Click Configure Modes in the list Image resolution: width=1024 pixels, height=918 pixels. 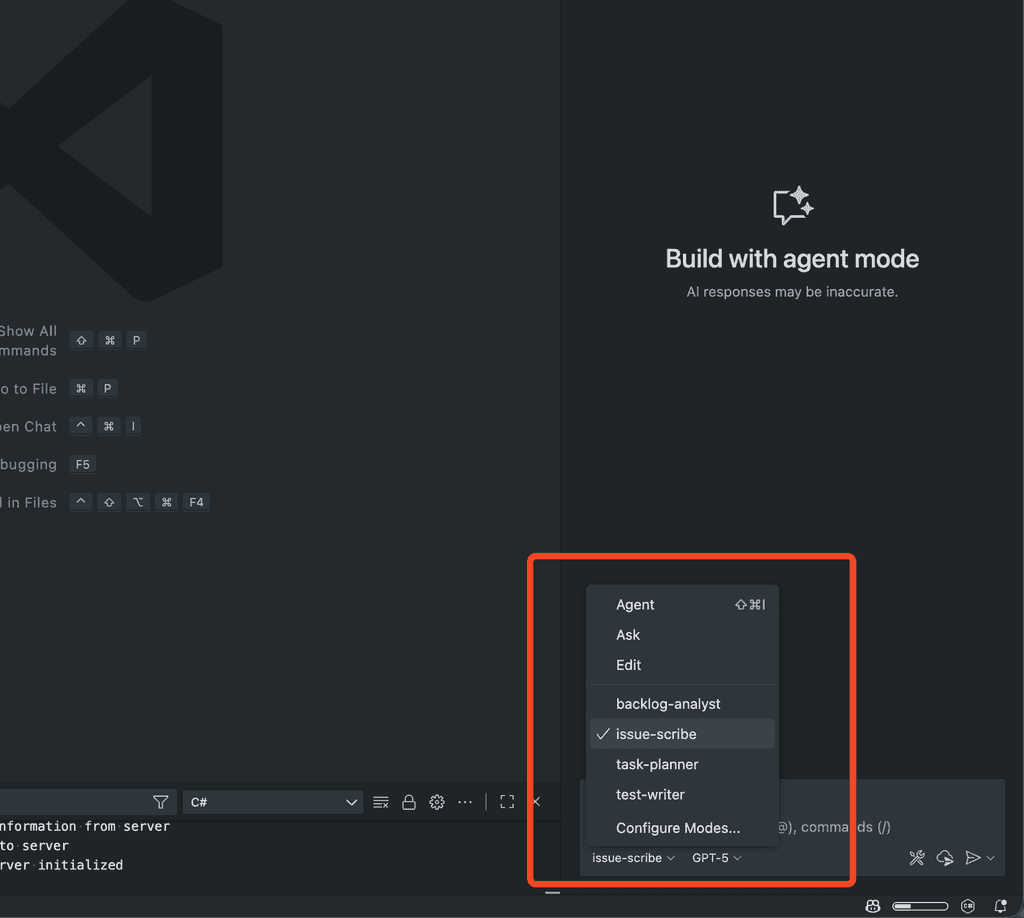(x=675, y=828)
